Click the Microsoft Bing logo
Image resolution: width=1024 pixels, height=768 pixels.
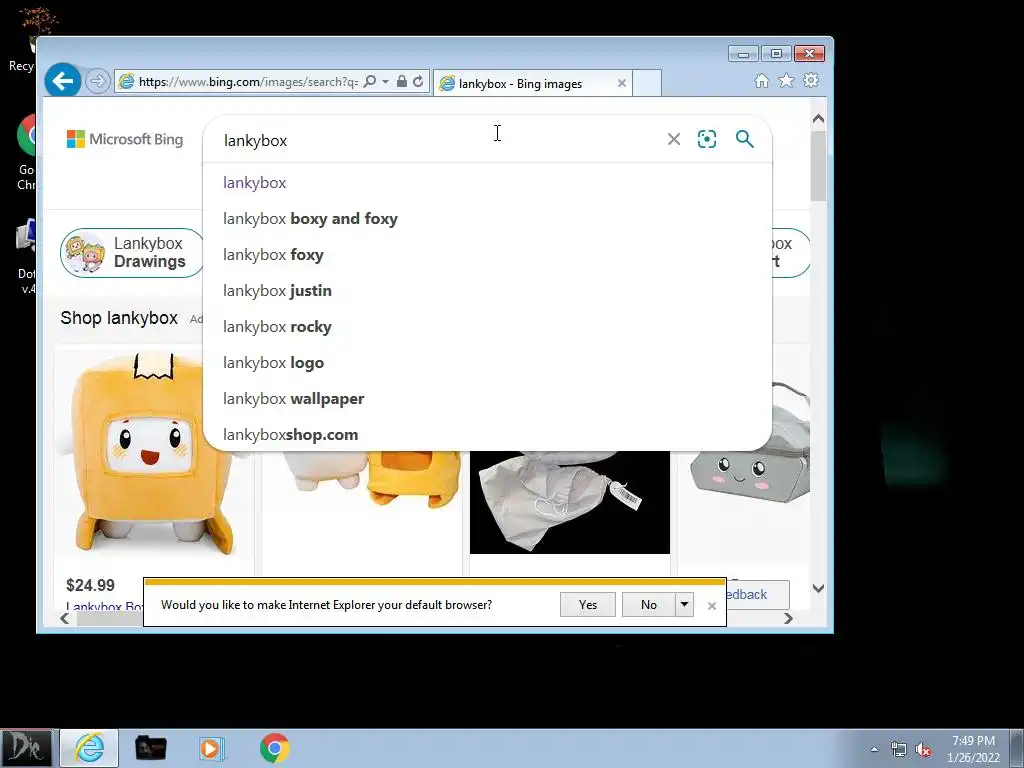coord(125,139)
